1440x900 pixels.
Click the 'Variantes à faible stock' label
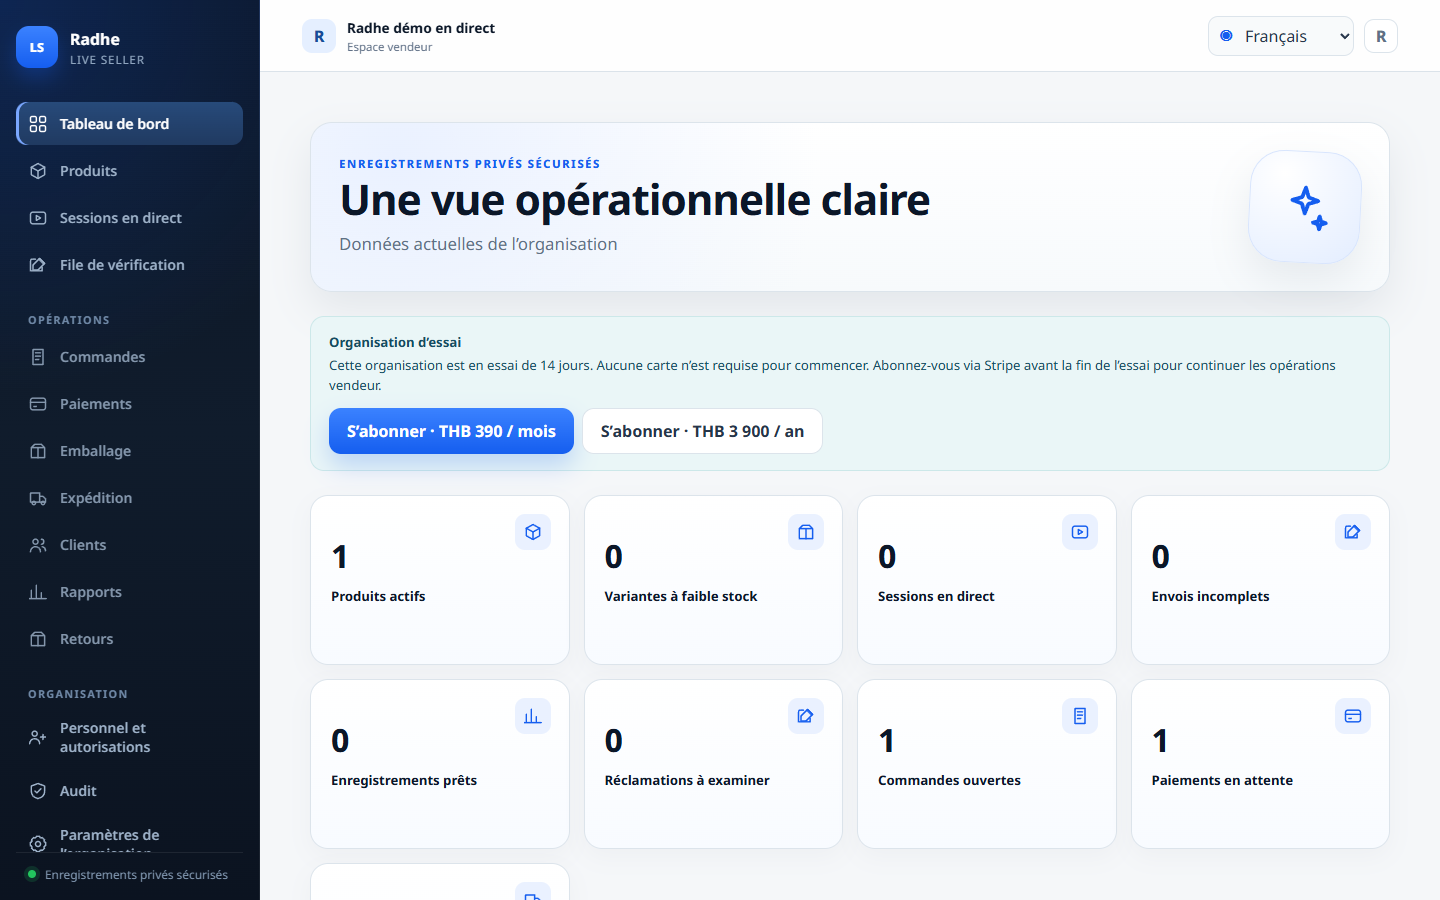coord(681,596)
